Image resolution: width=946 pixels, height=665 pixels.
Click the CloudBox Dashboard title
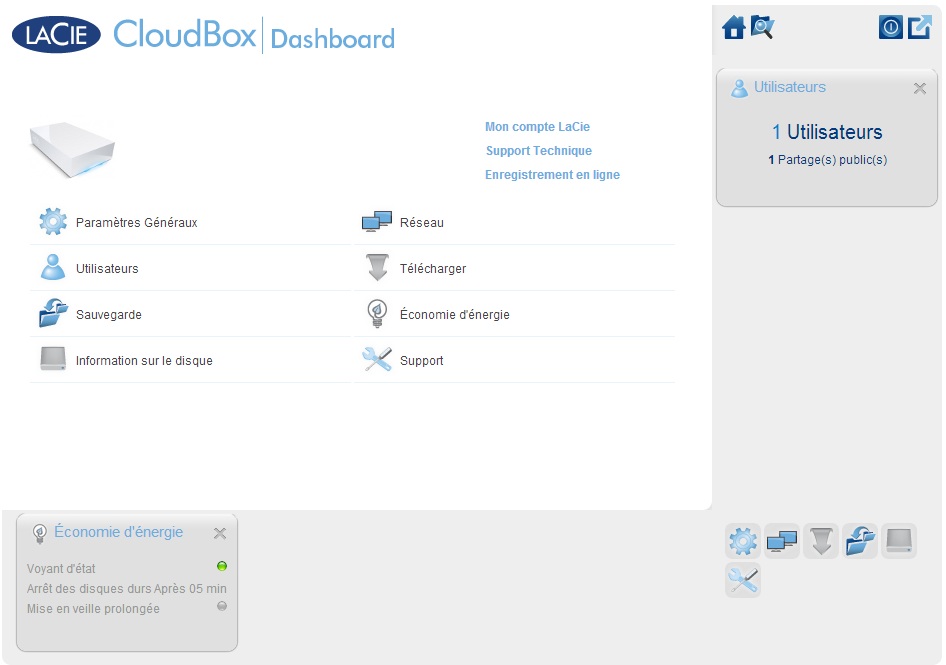[x=254, y=35]
